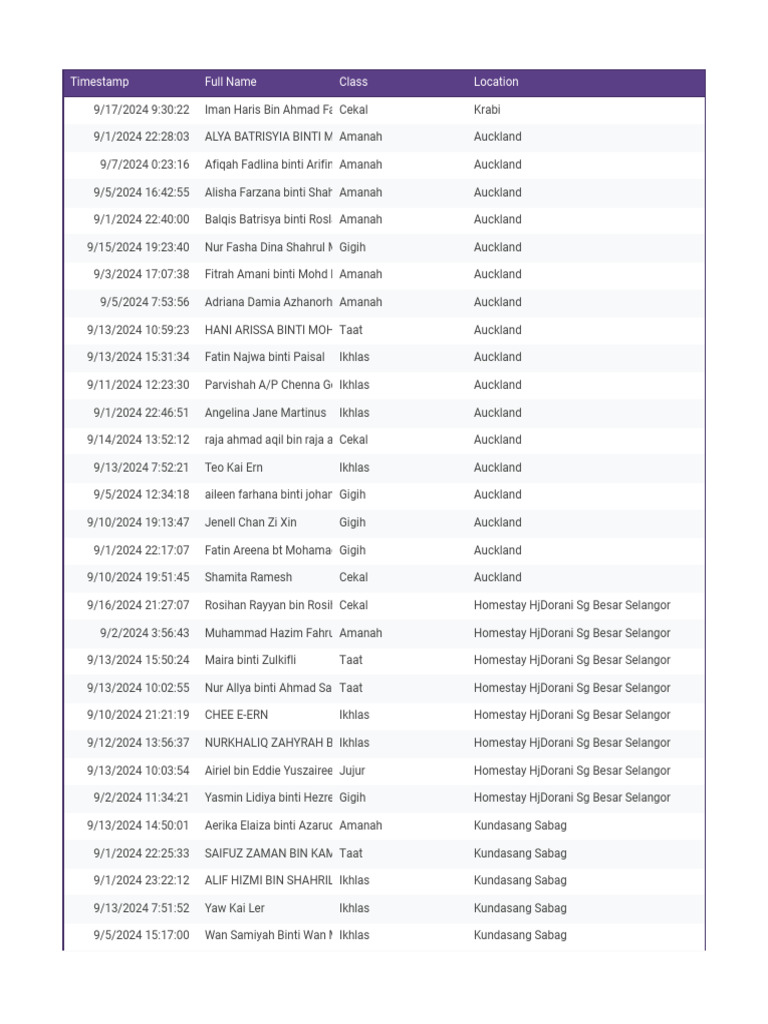Select Kundasang Sabag in Aerika Elaiza row
Viewport: 768px width, 1024px height.
[520, 825]
